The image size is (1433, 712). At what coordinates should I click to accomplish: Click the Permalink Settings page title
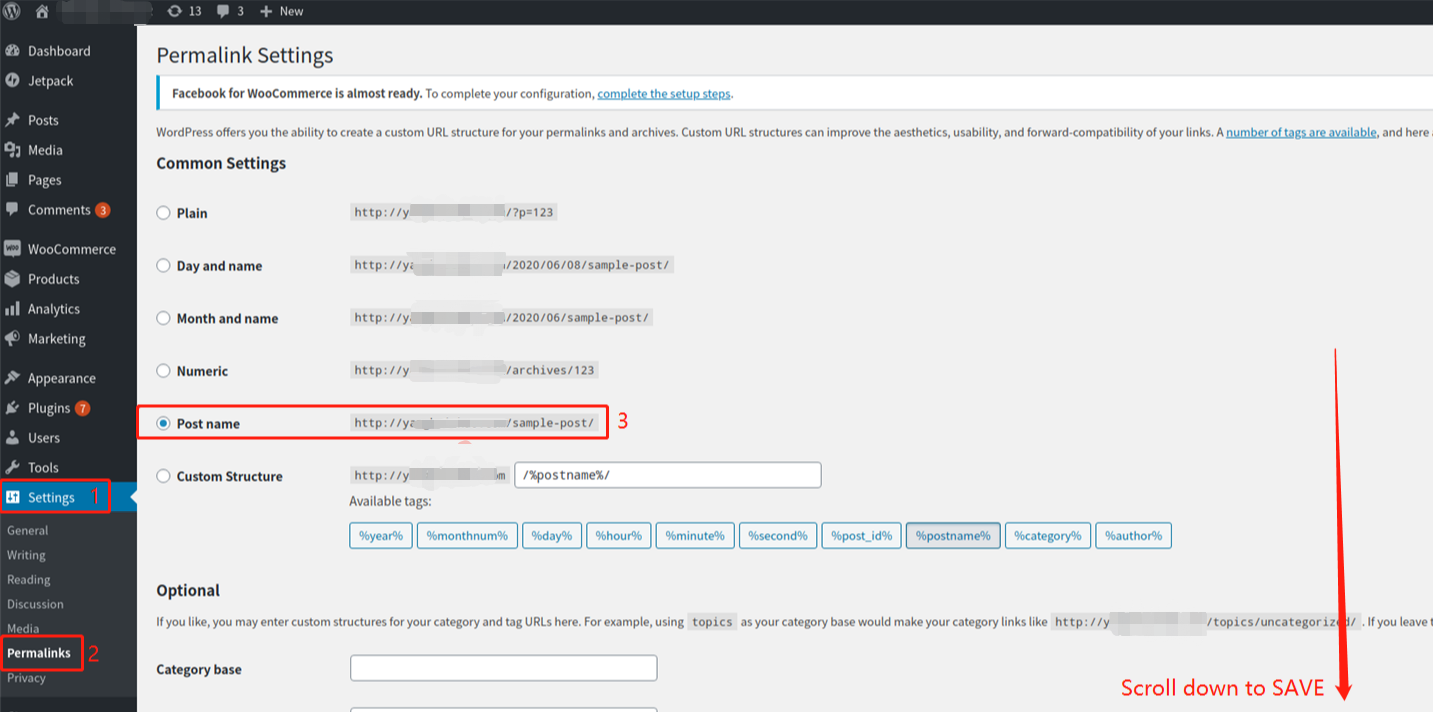[x=245, y=55]
